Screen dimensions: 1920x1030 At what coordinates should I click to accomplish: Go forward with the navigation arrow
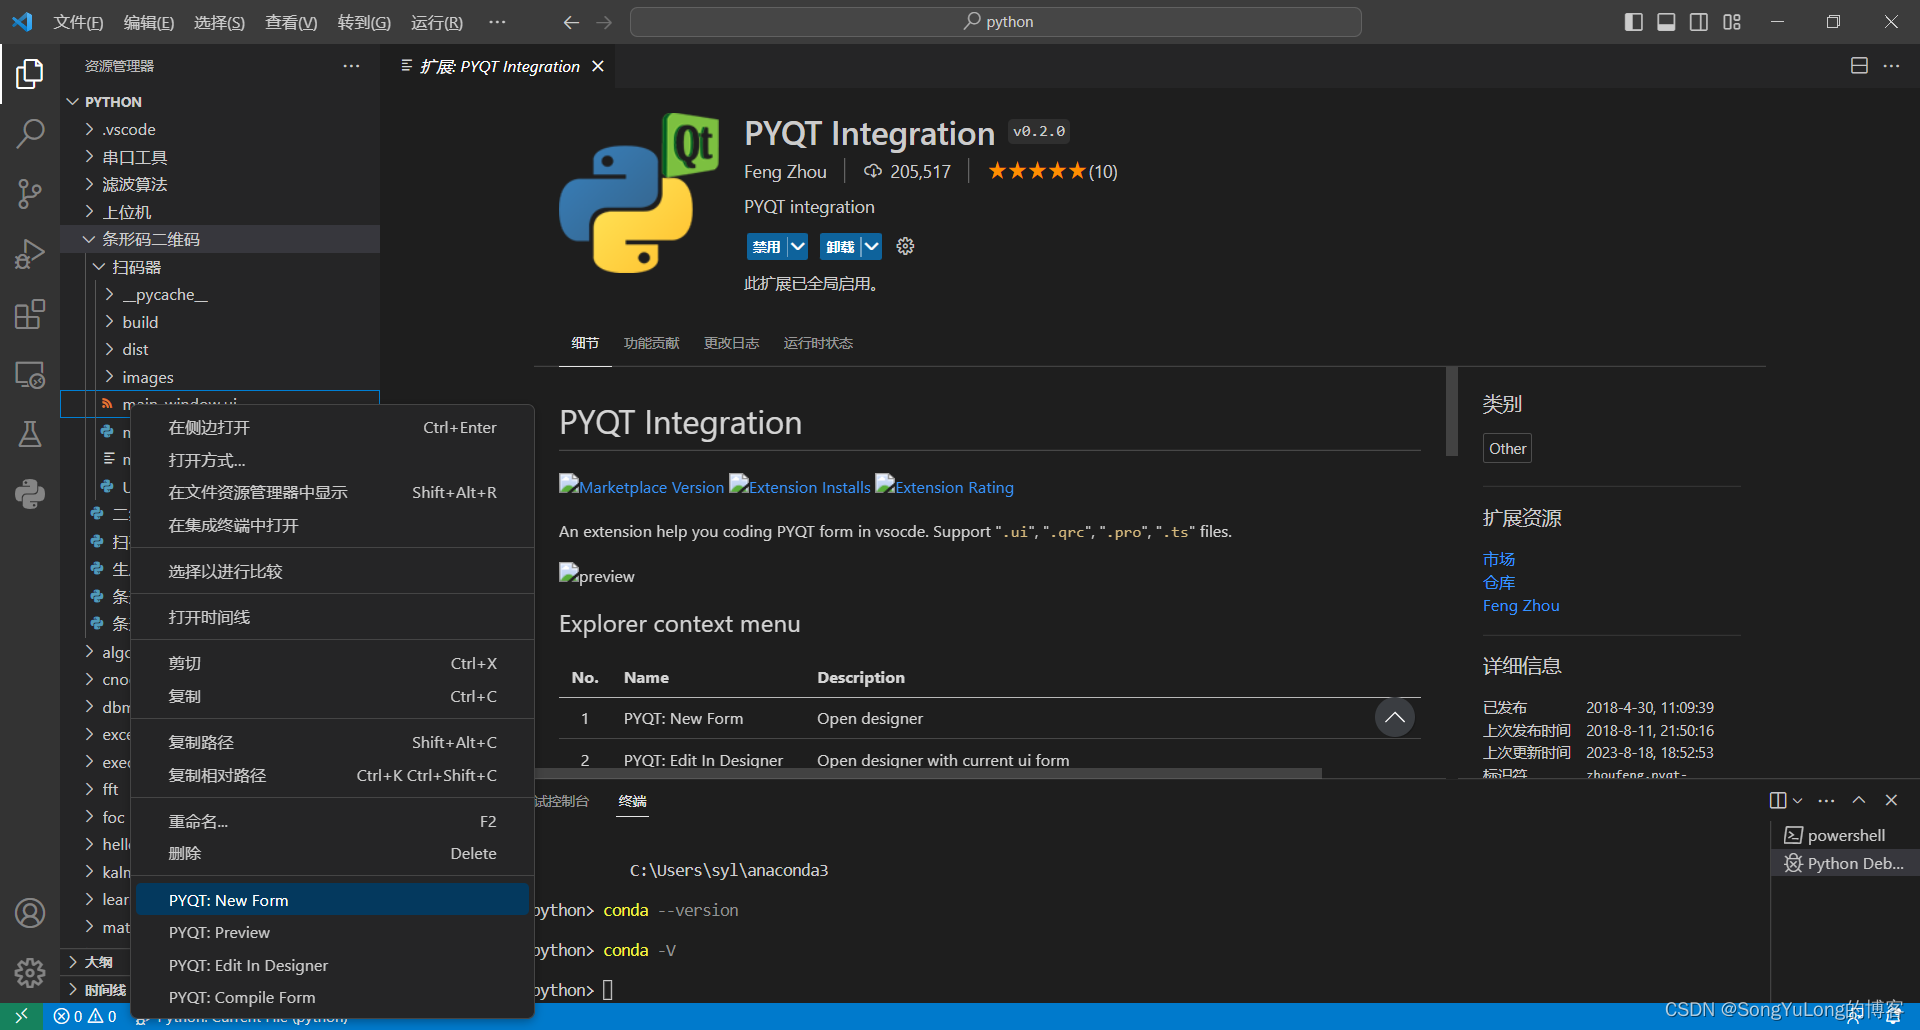tap(604, 22)
